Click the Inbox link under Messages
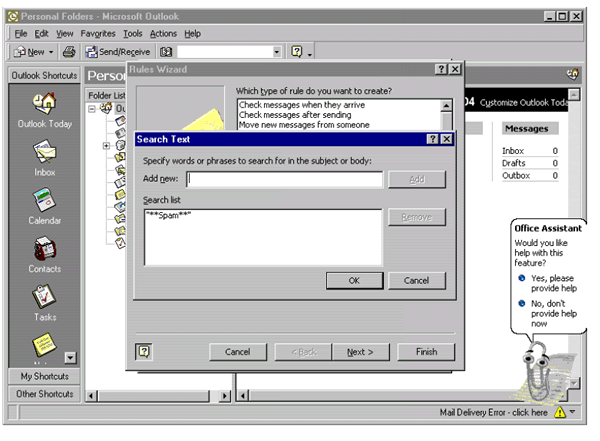 tap(513, 151)
